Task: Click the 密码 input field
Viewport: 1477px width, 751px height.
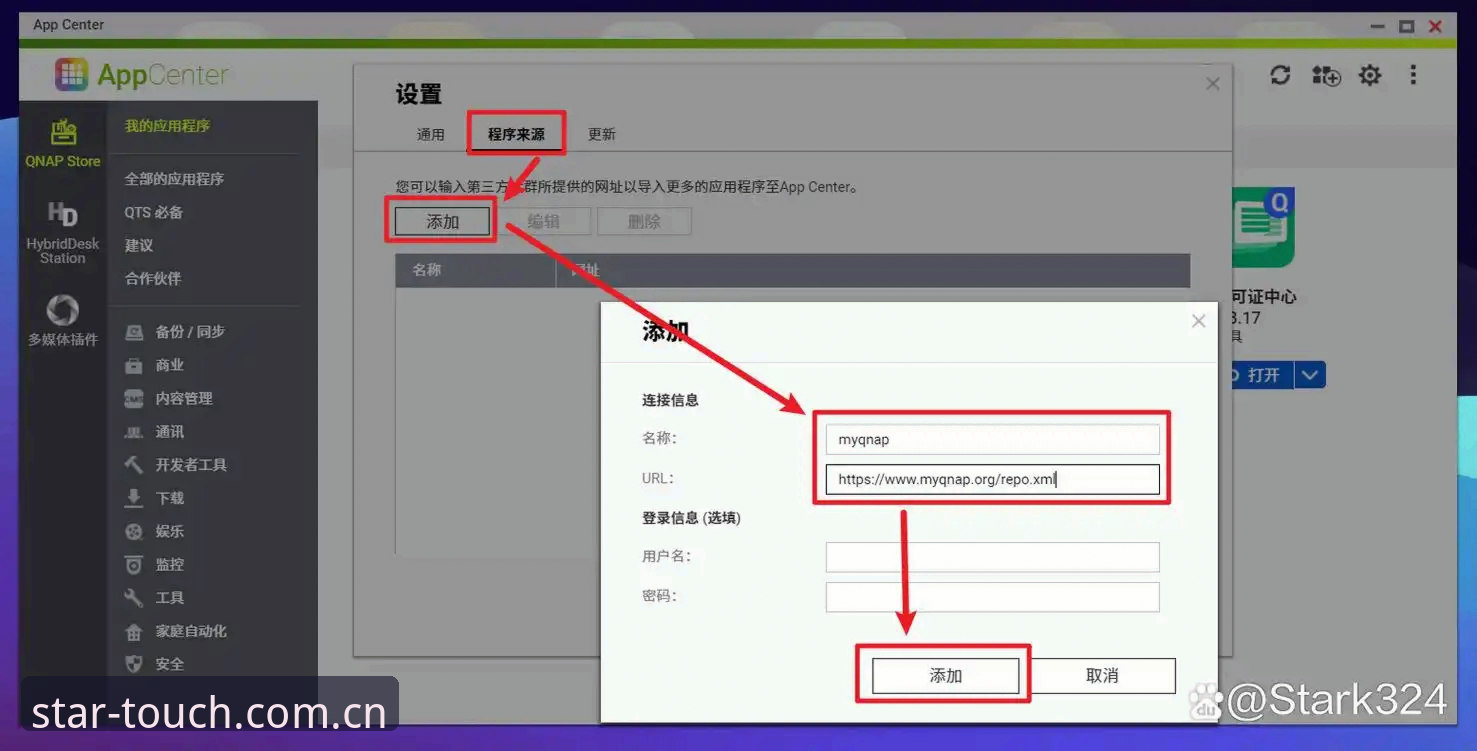Action: tap(992, 597)
